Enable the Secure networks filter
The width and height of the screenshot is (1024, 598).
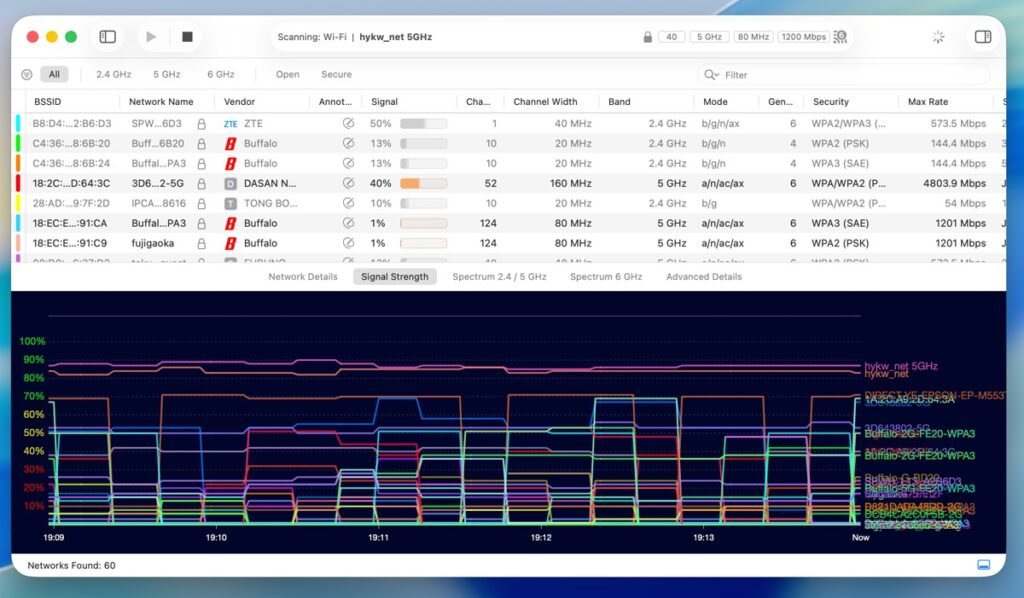point(336,74)
